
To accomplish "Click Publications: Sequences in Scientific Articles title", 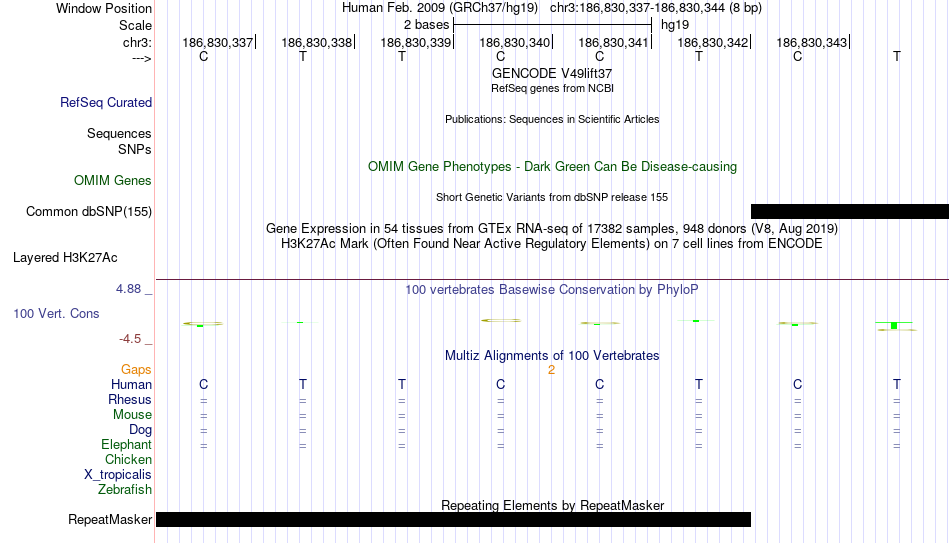I will (x=552, y=119).
